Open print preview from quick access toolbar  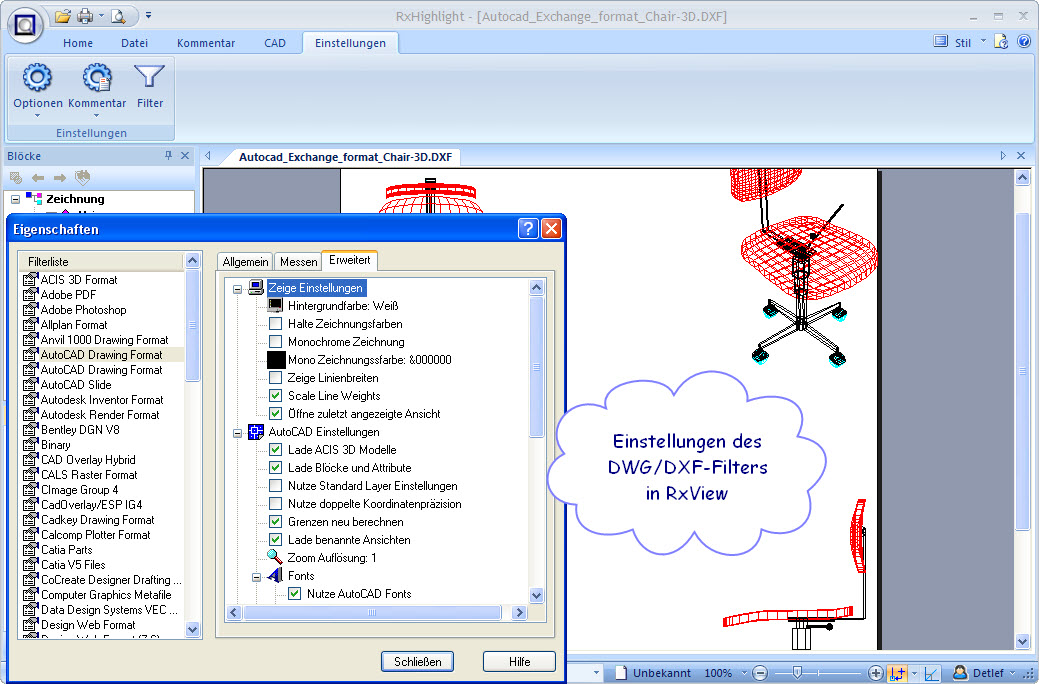click(118, 16)
